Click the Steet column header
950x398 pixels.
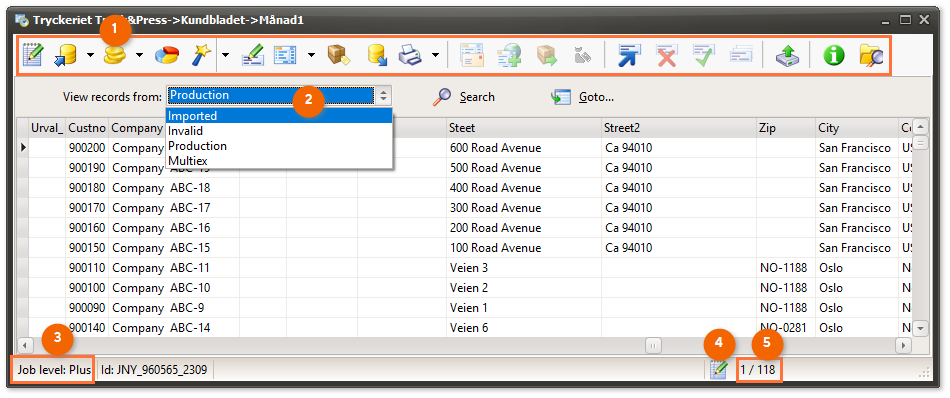point(523,128)
